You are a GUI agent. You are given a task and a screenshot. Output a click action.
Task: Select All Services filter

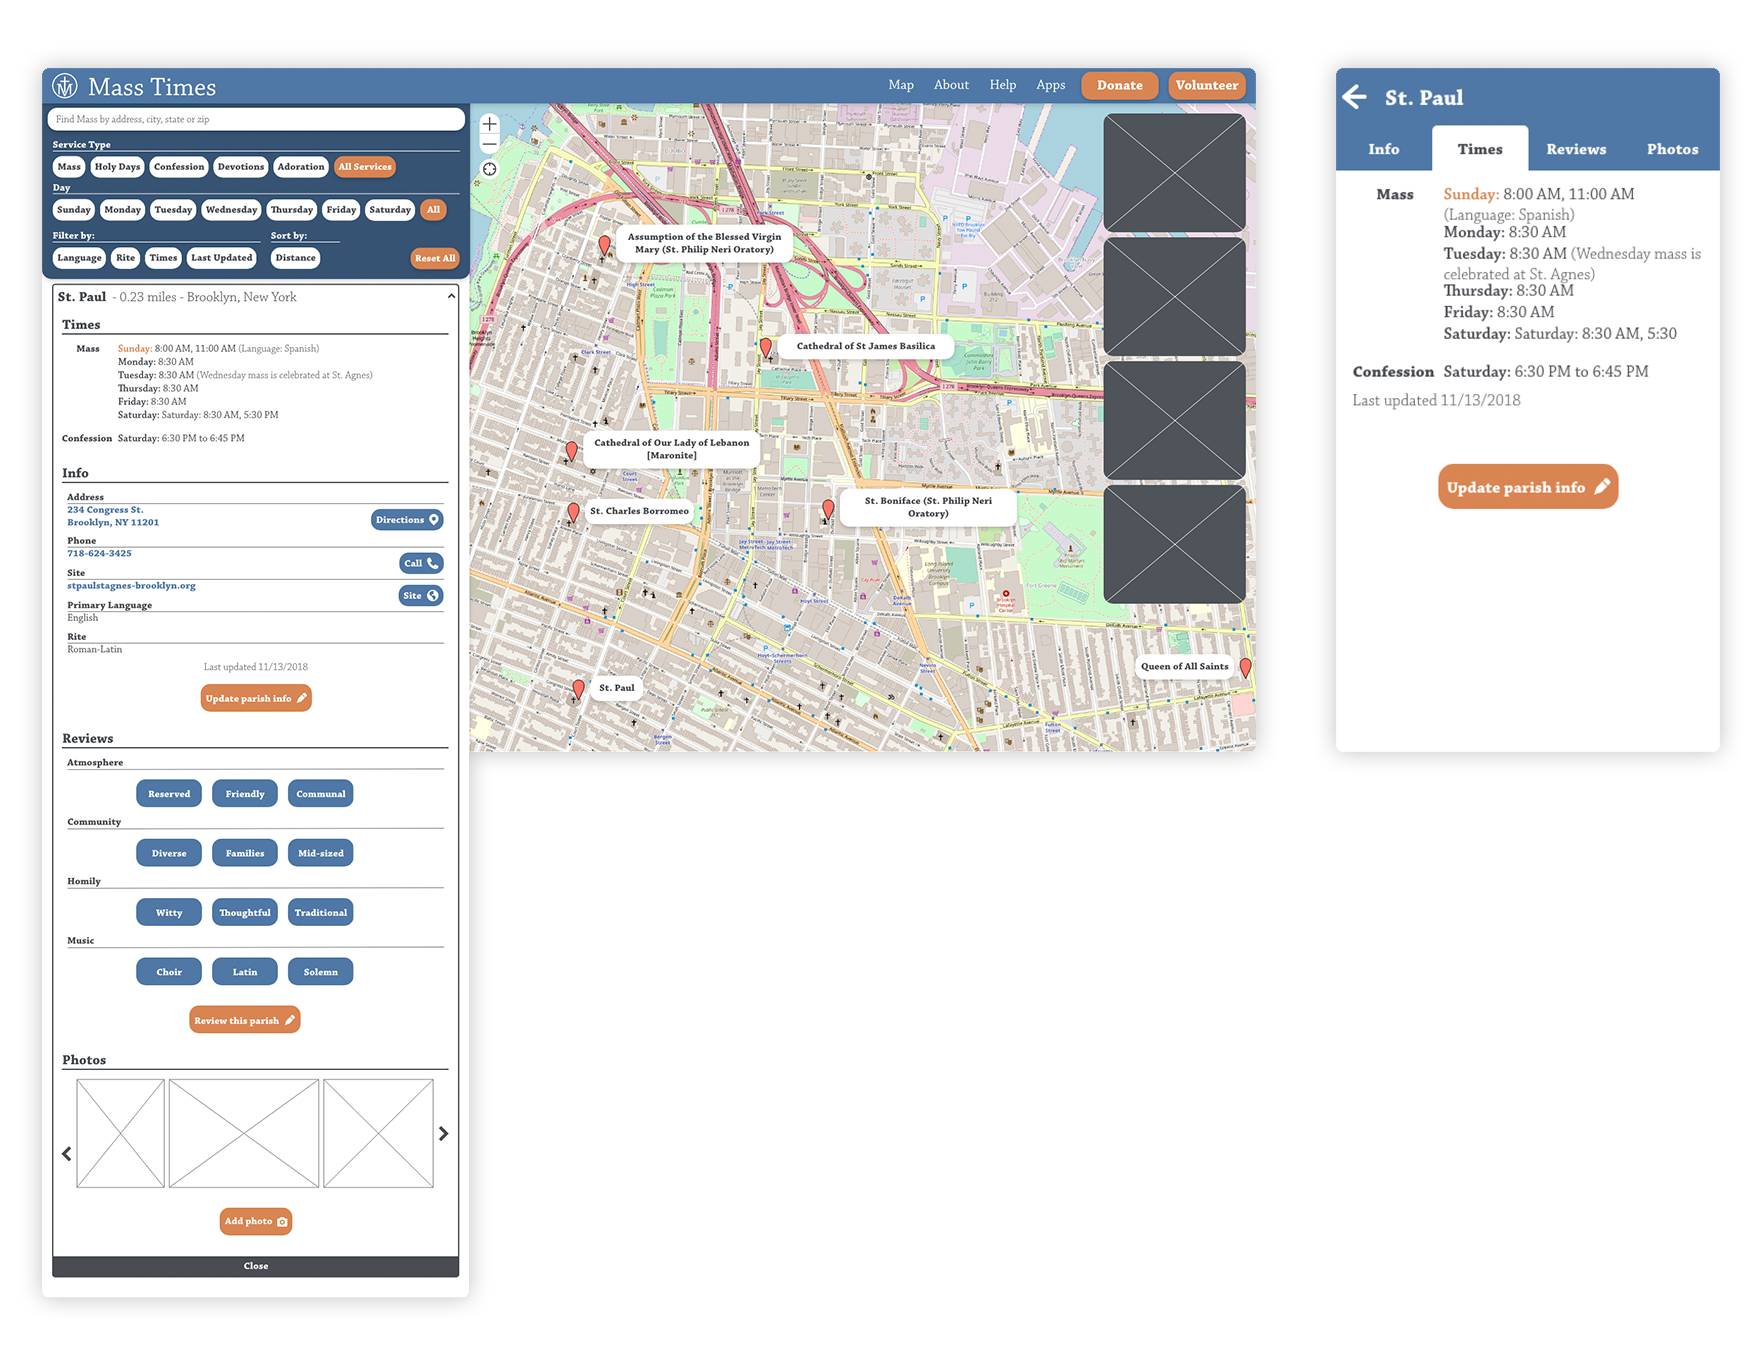pos(365,167)
